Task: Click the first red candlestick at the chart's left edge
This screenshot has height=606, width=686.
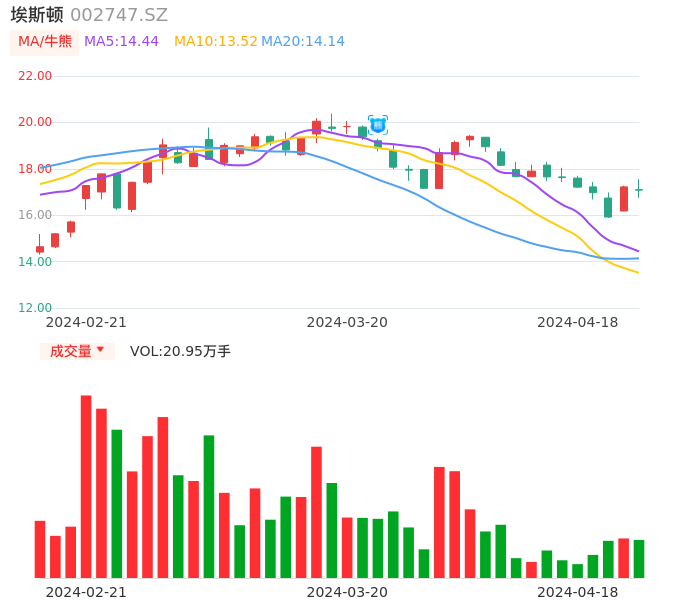Action: [40, 249]
